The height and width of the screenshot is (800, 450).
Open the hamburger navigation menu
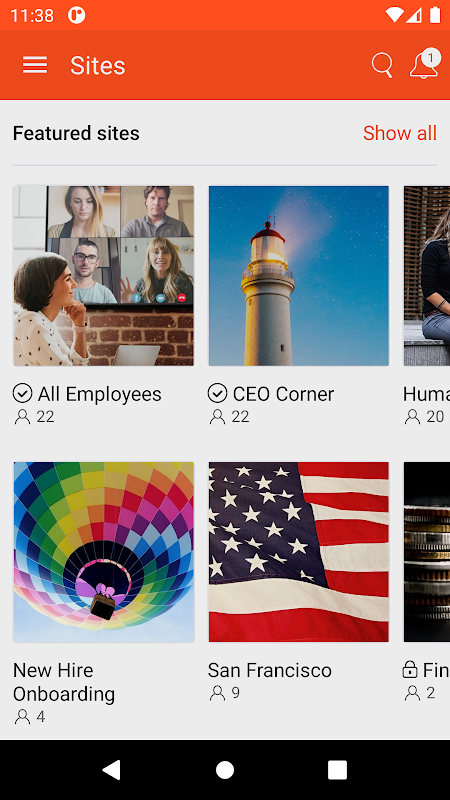coord(35,65)
